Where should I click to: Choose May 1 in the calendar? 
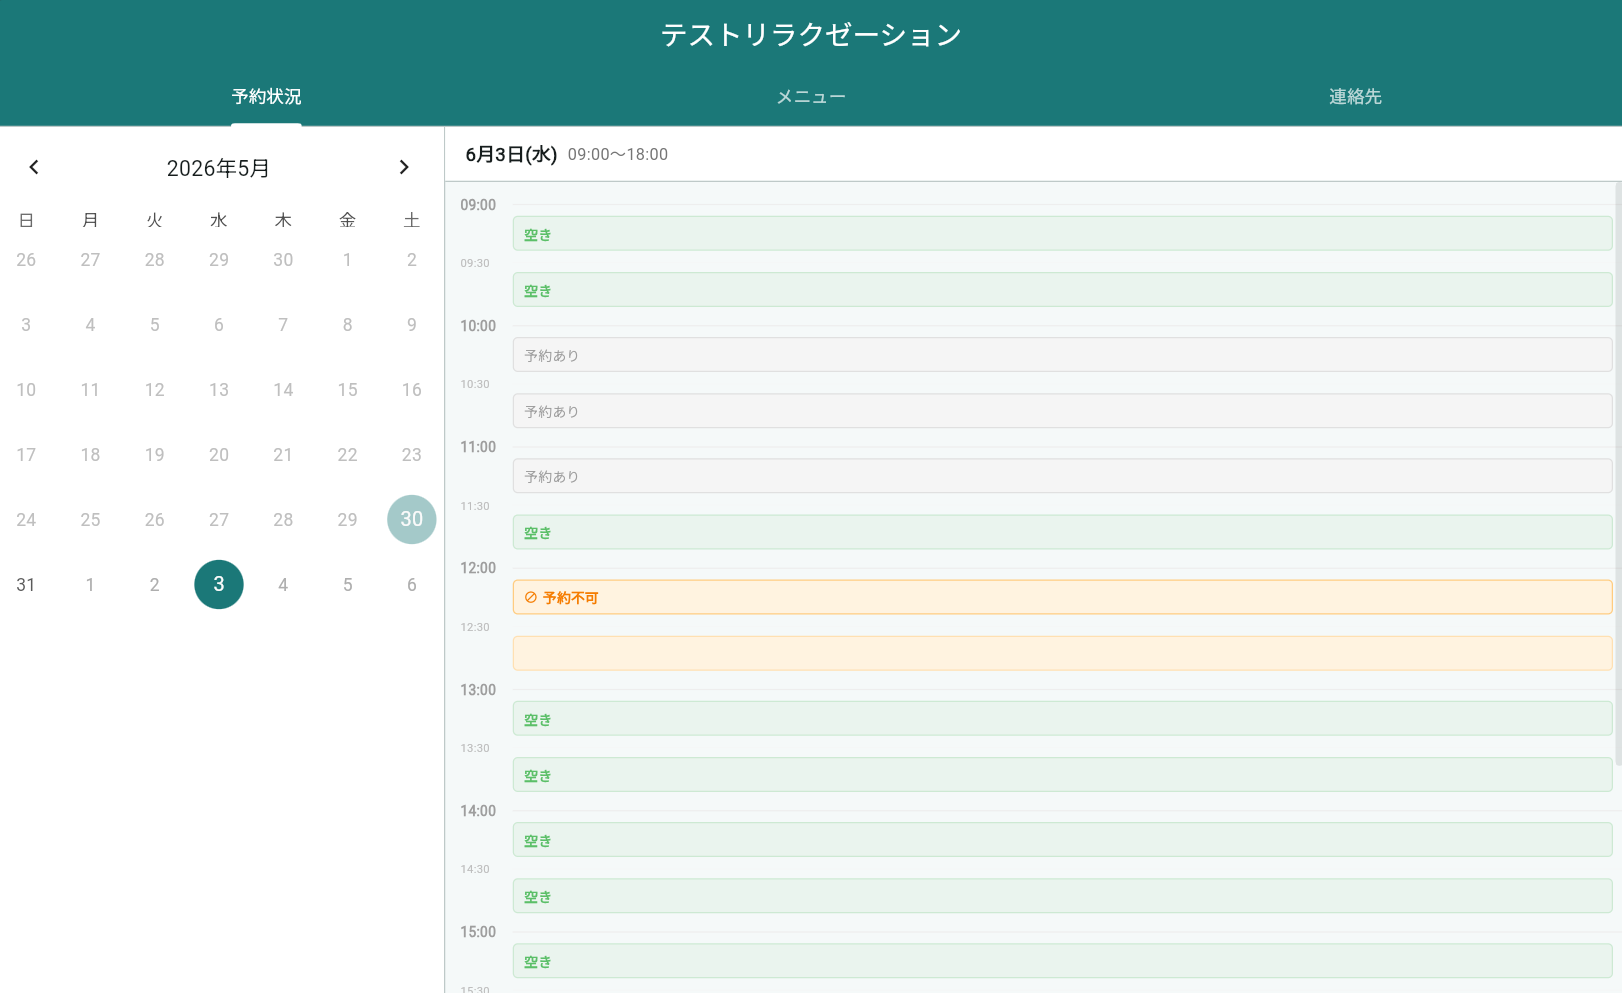click(x=347, y=260)
